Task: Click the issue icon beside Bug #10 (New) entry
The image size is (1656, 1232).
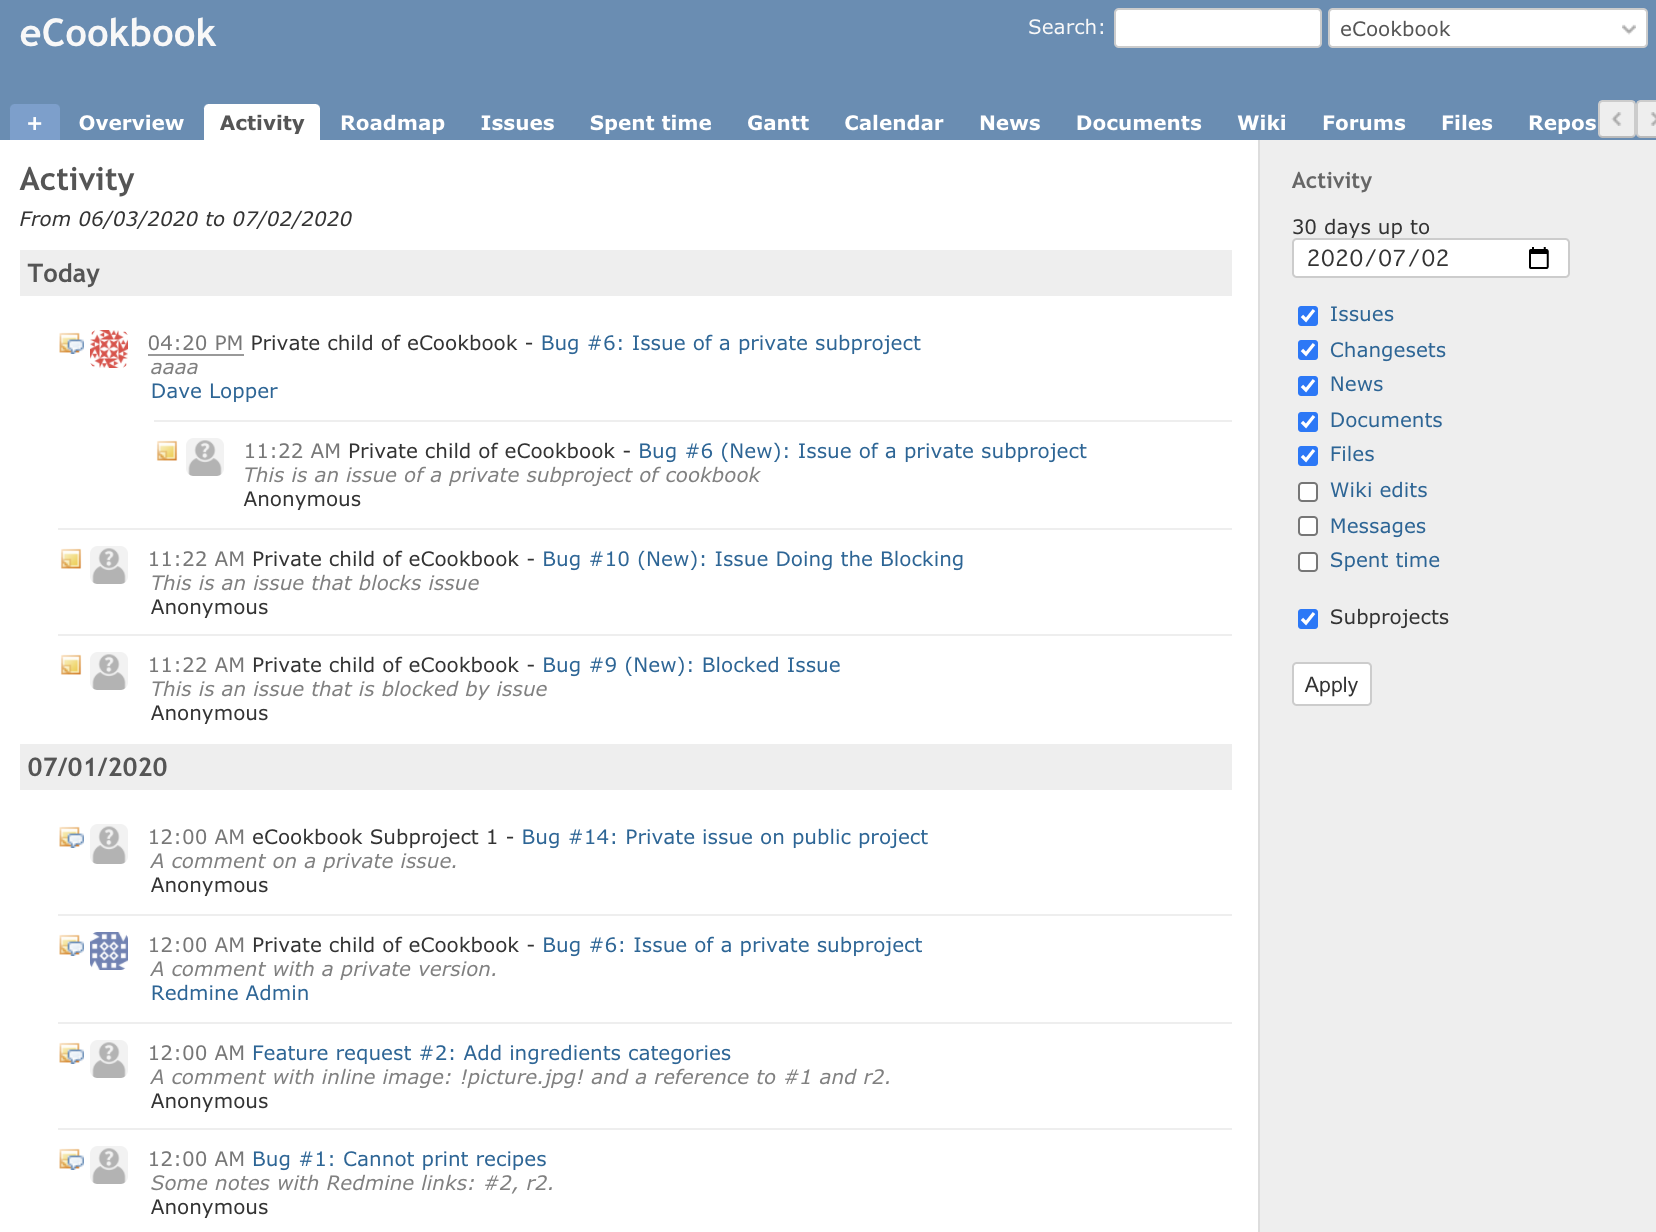Action: pos(71,559)
